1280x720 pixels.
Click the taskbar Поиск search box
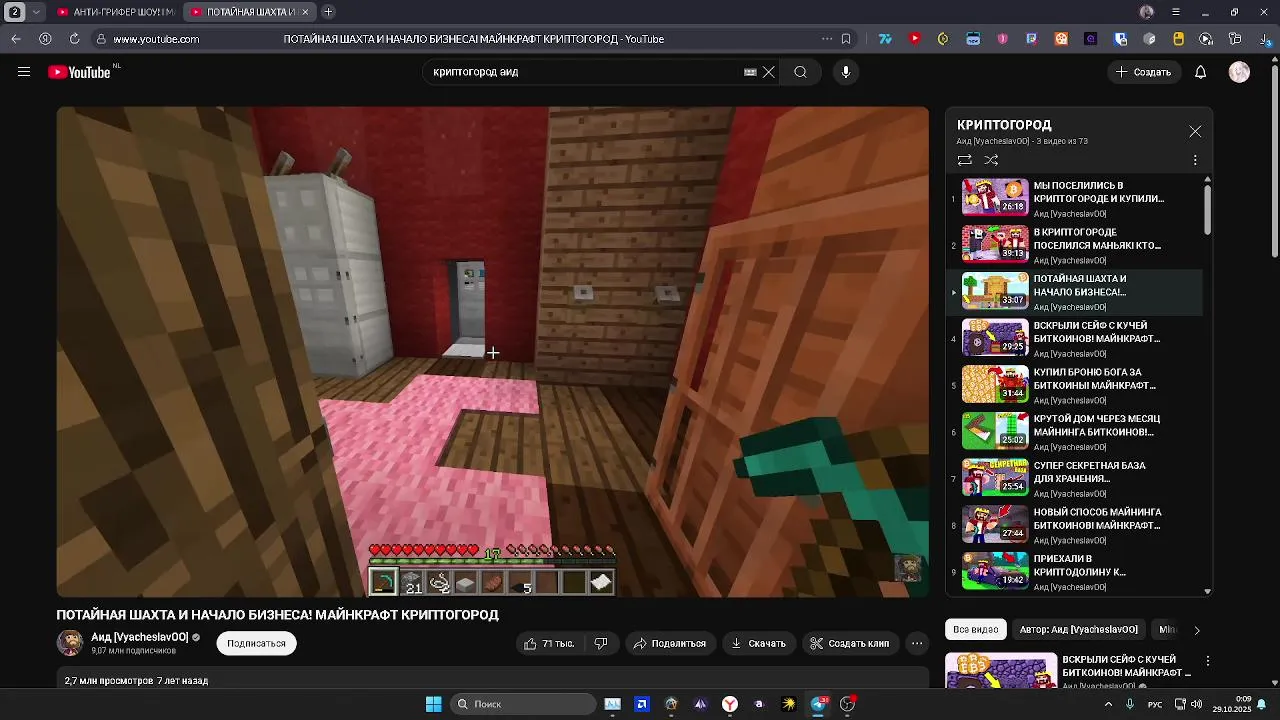(523, 704)
